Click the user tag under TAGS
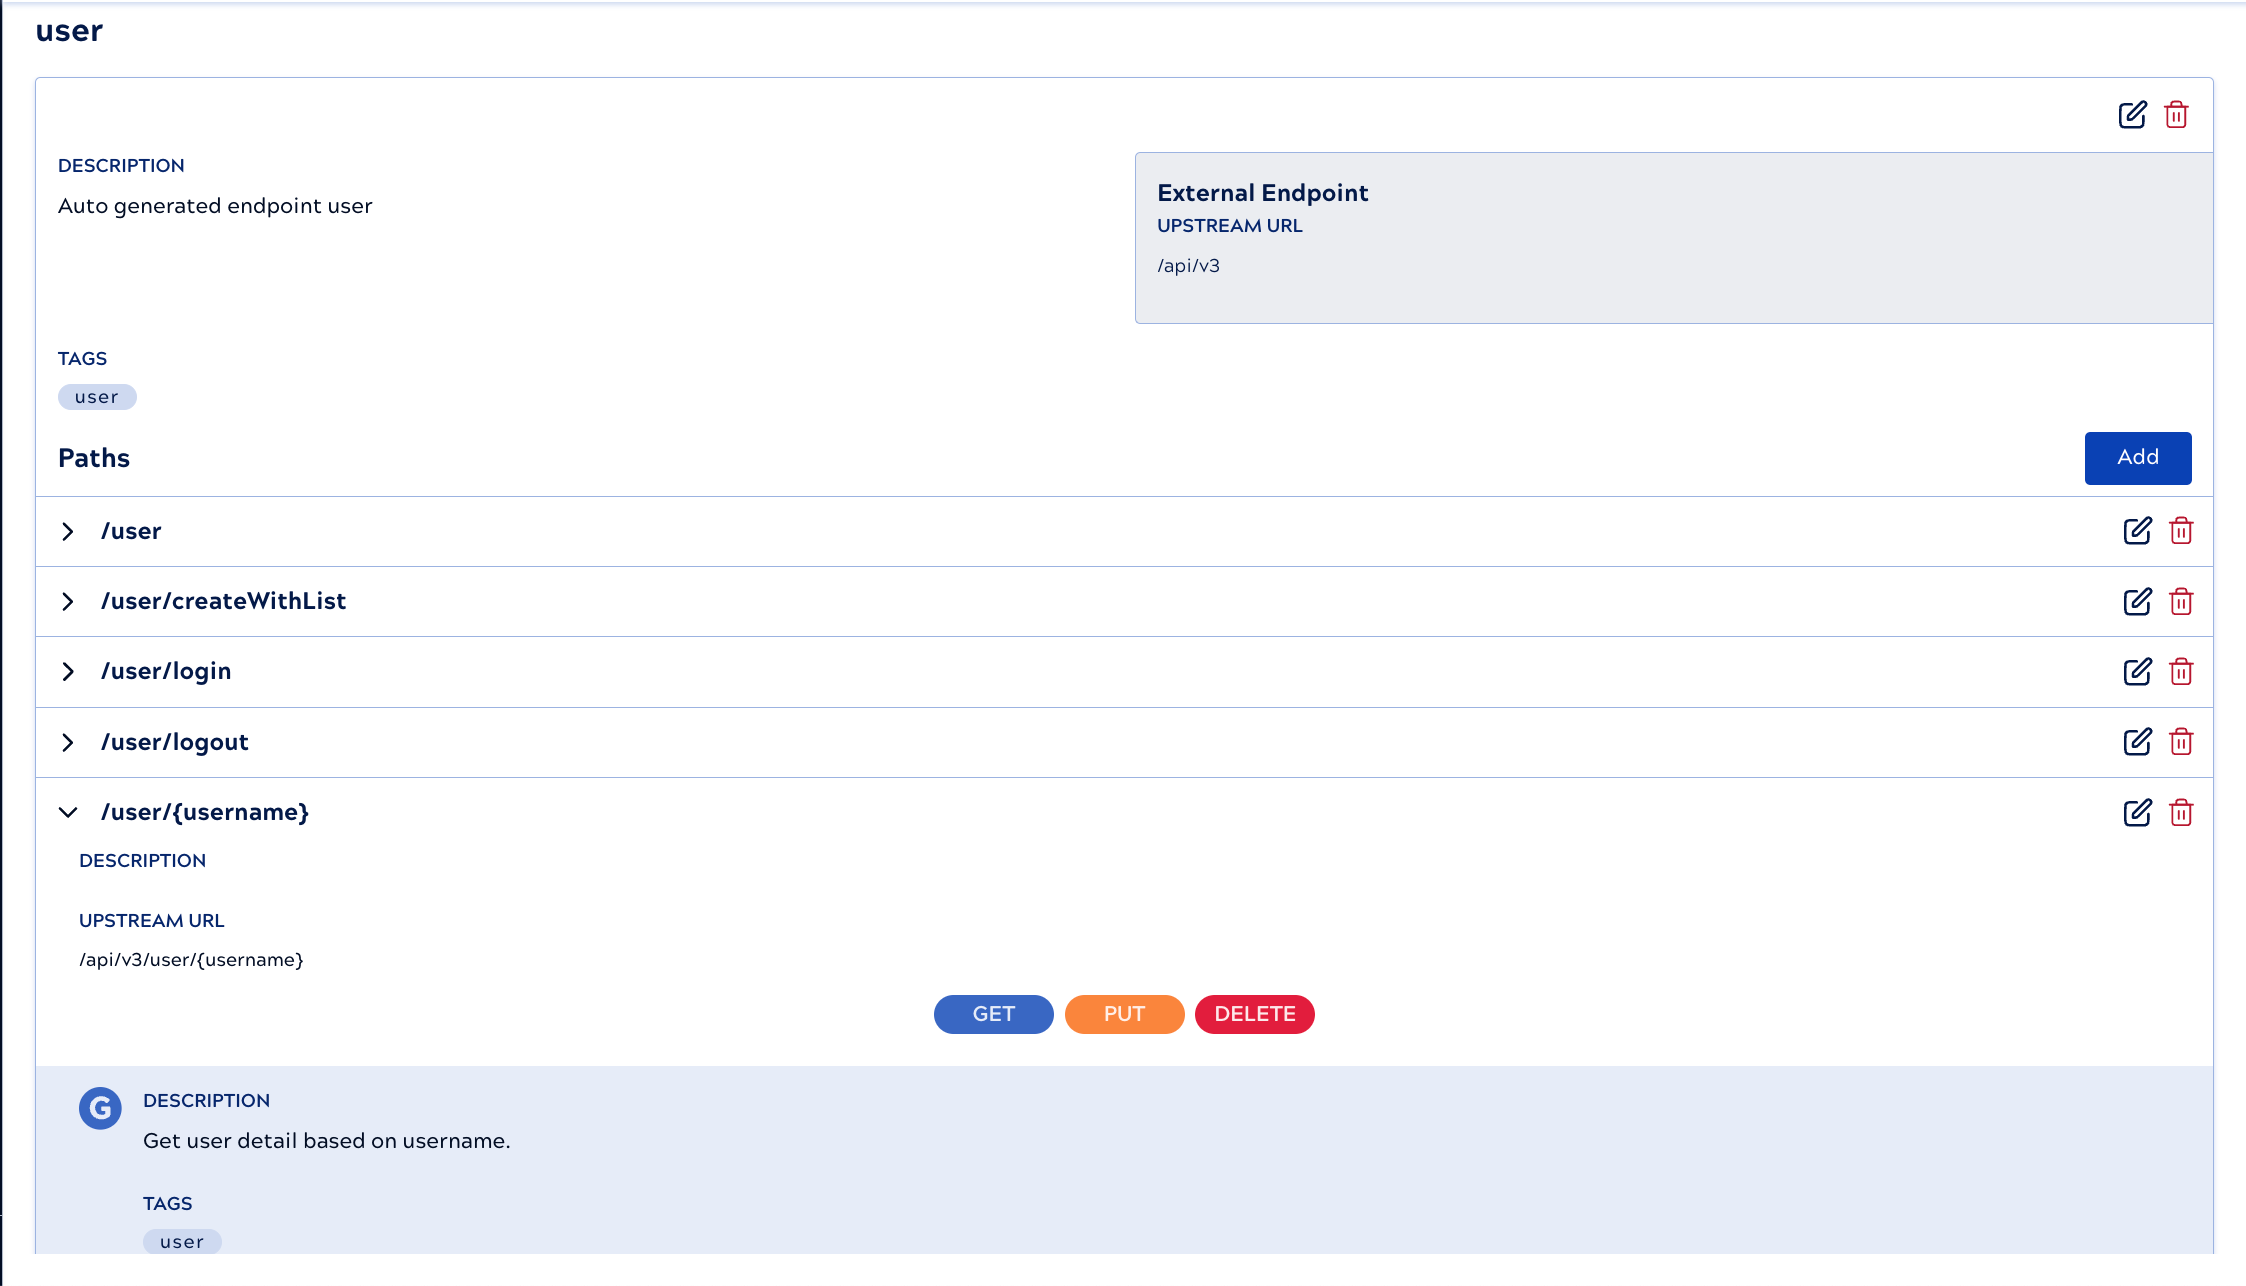 coord(97,397)
